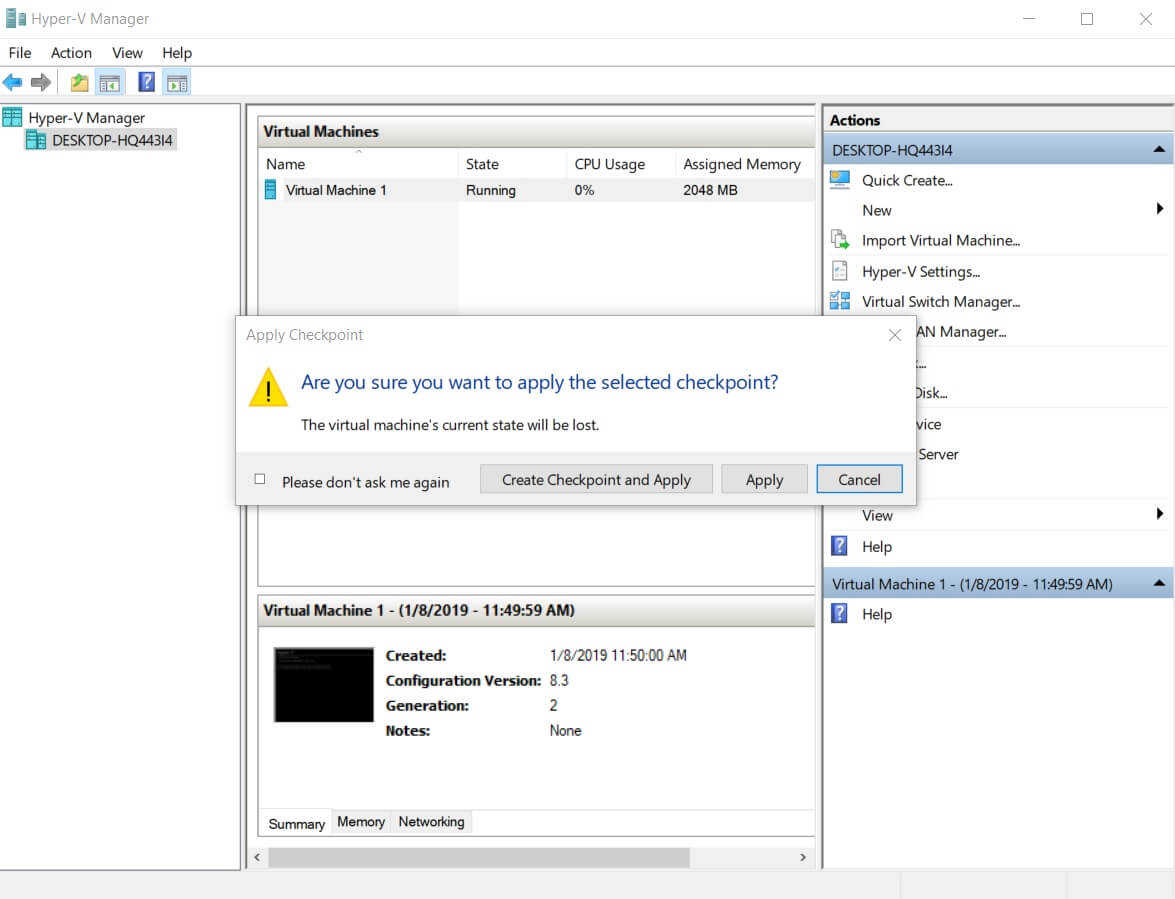
Task: Open the Action menu
Action: pyautogui.click(x=71, y=53)
